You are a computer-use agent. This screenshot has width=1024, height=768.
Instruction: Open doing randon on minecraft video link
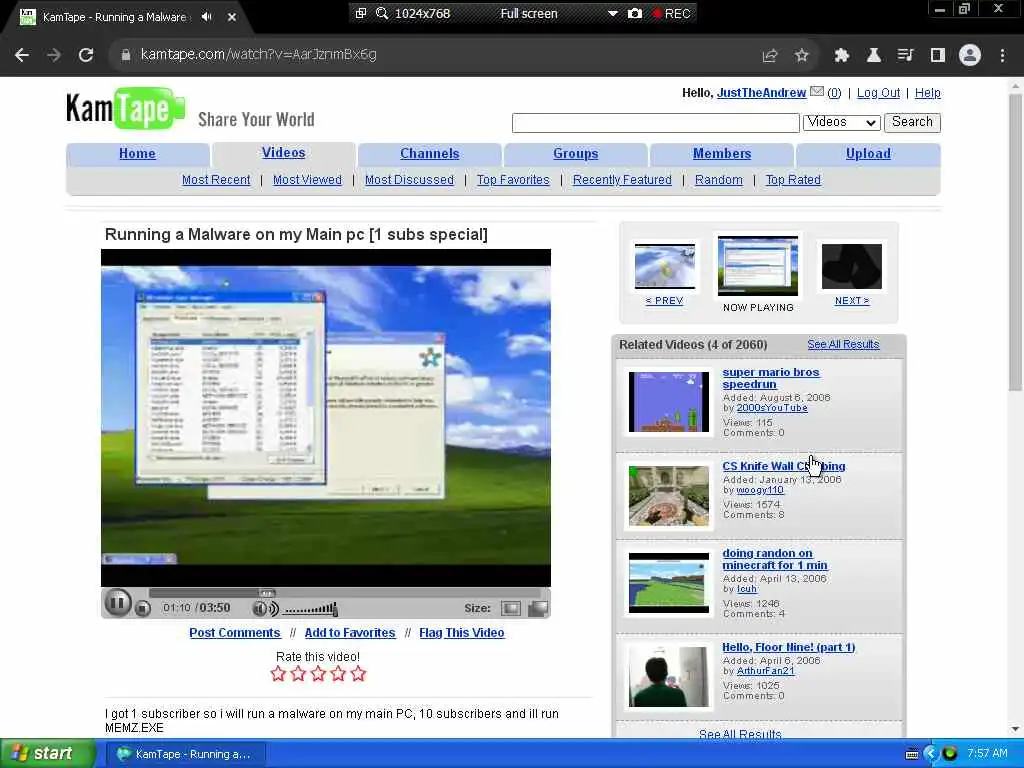(x=775, y=559)
